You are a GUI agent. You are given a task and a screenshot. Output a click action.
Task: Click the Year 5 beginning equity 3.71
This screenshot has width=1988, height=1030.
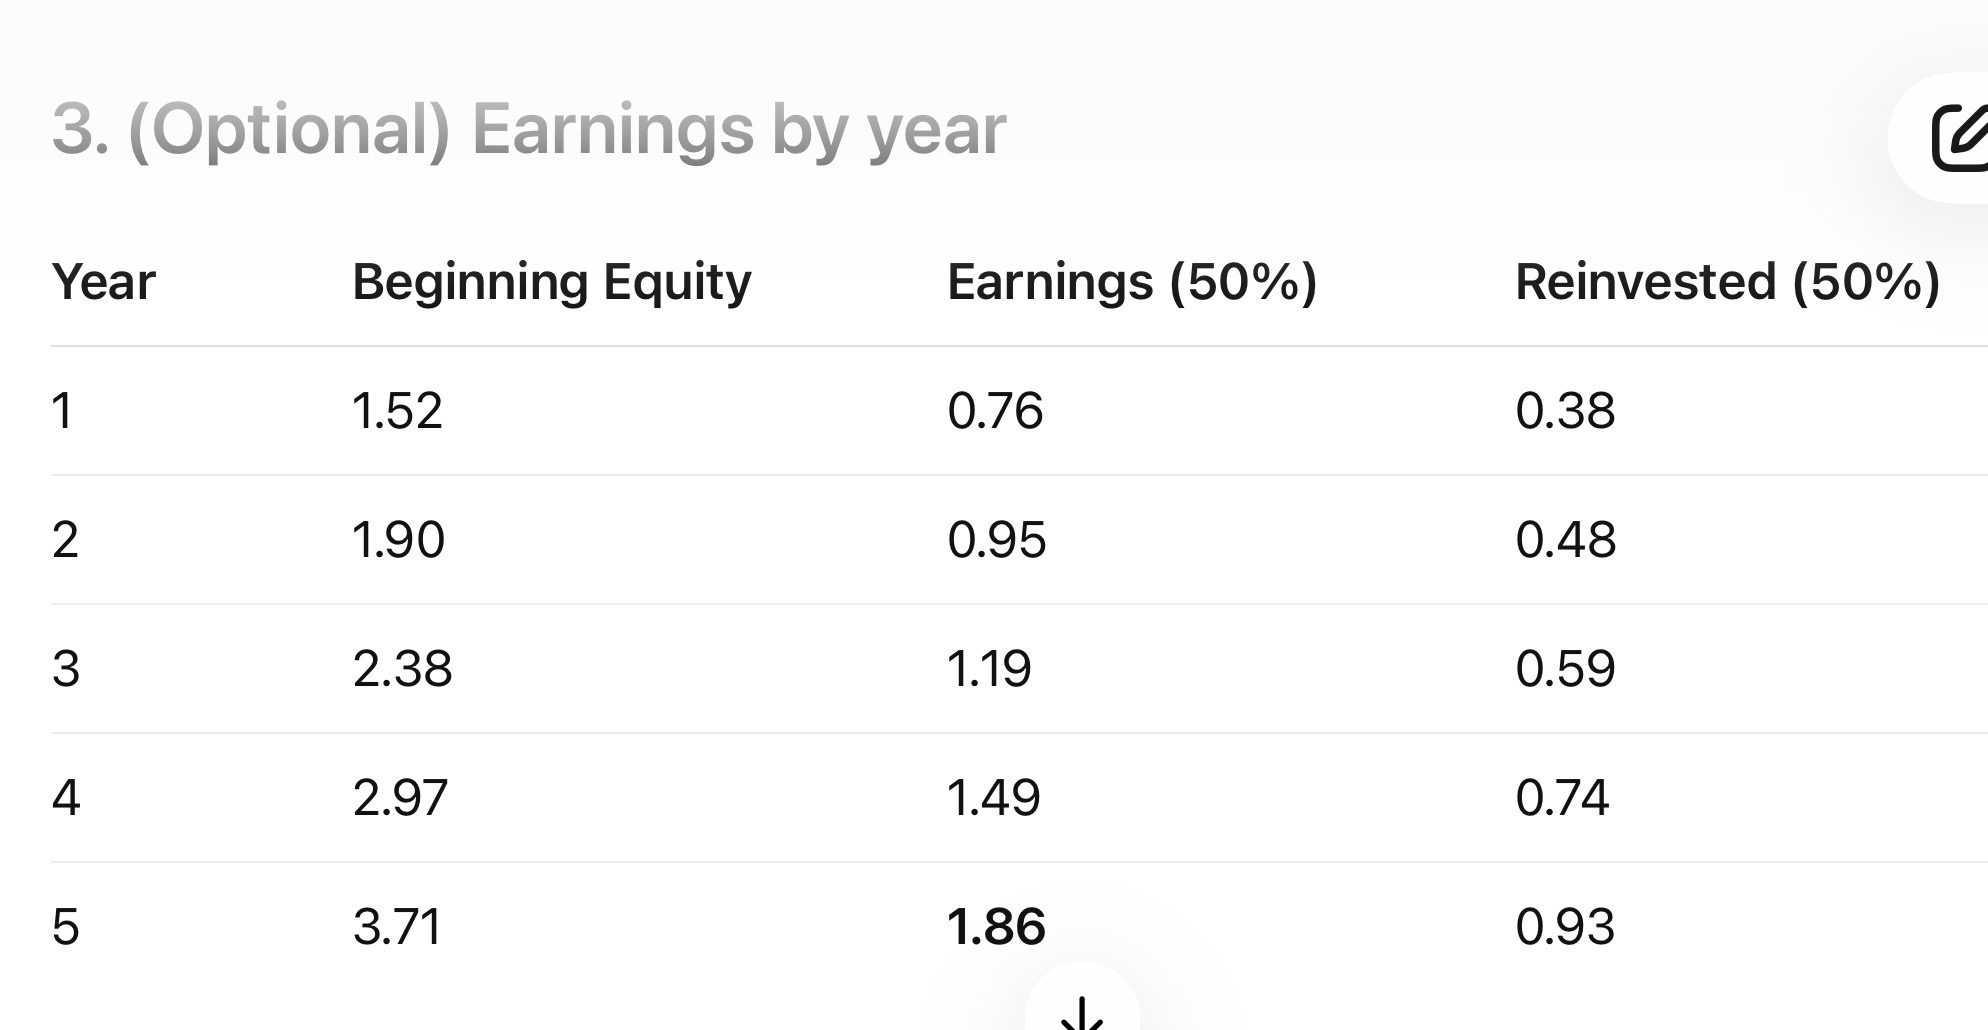click(x=397, y=927)
